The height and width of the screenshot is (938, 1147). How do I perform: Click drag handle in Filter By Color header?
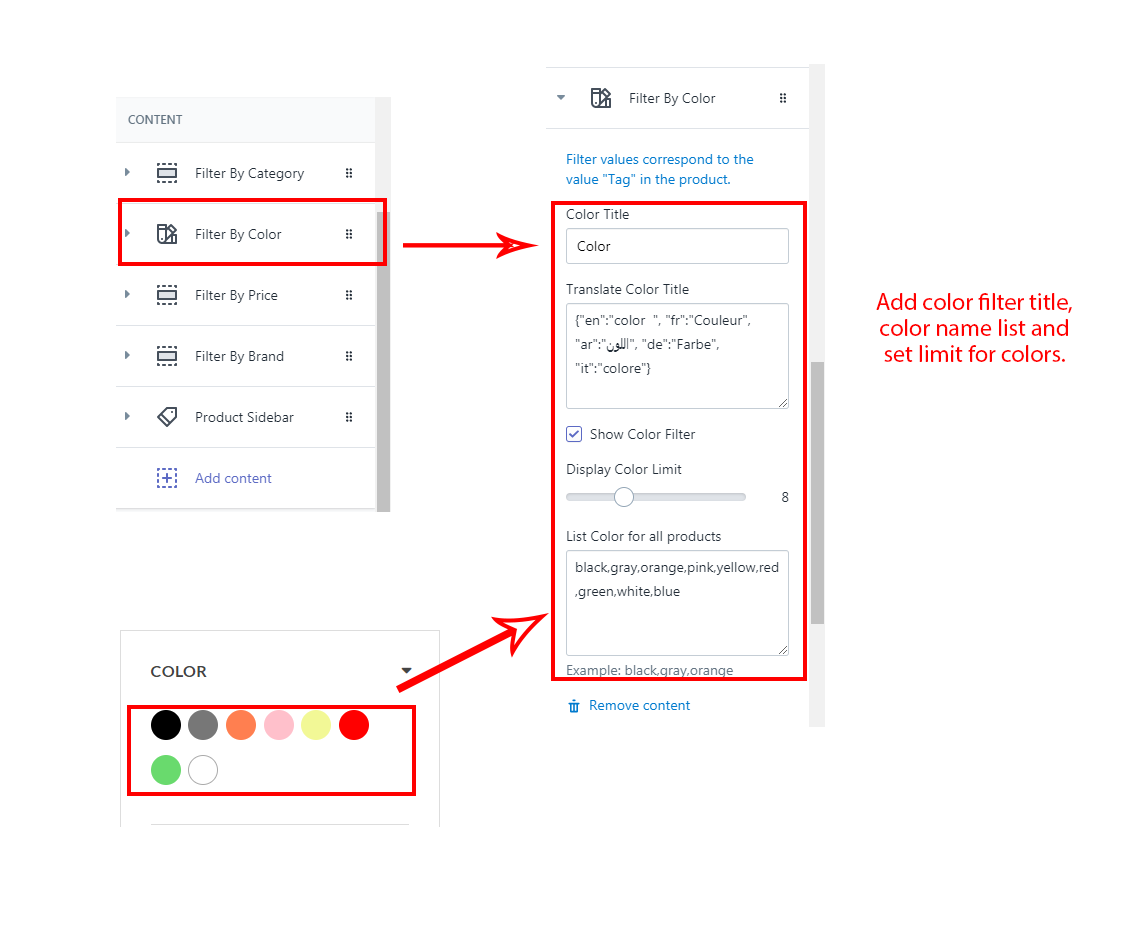click(783, 98)
